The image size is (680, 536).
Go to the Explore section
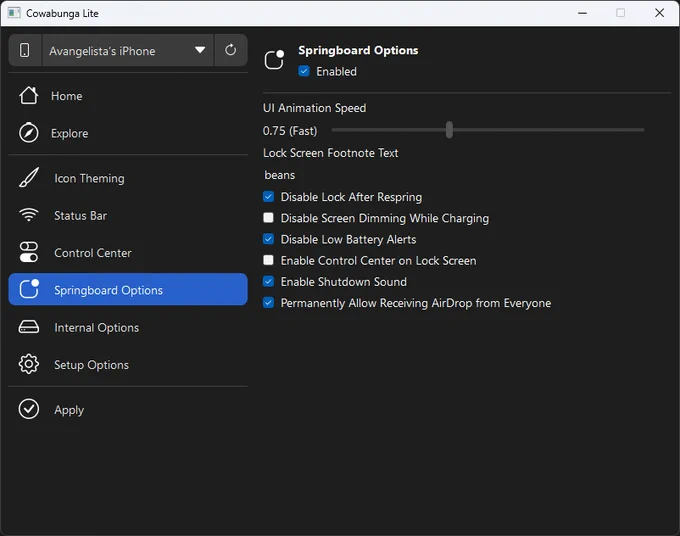pyautogui.click(x=128, y=133)
